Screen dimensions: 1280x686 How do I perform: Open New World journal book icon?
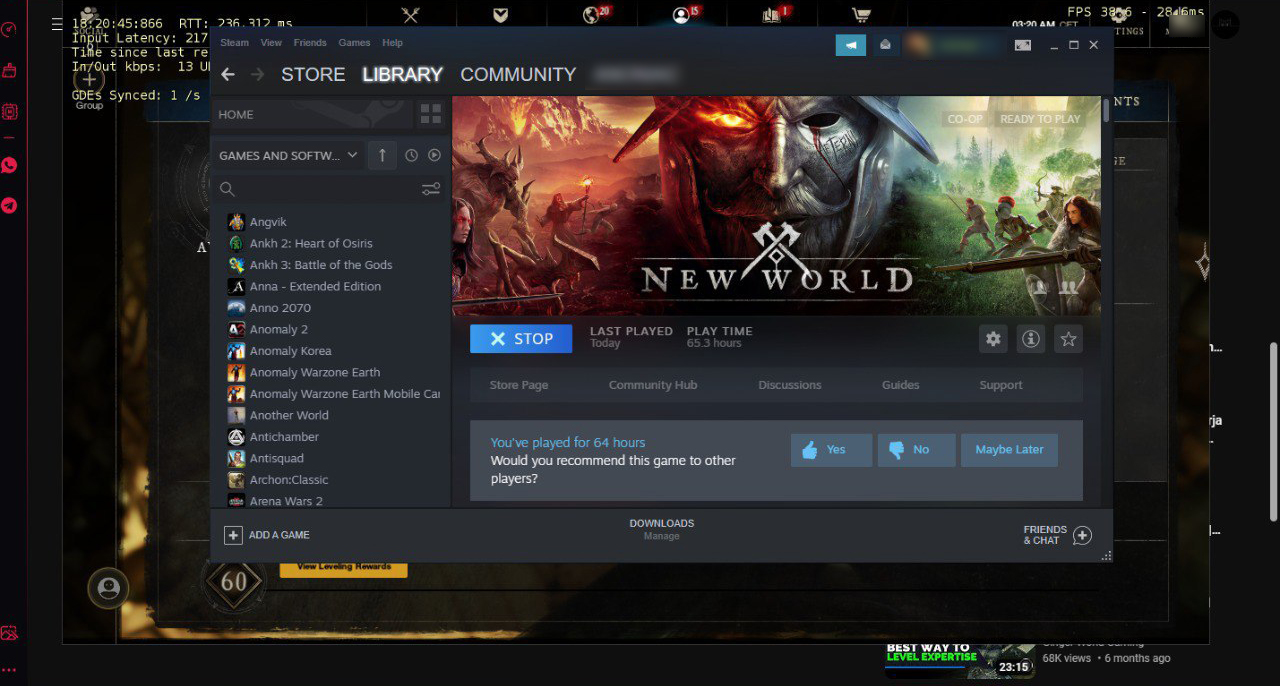(771, 14)
